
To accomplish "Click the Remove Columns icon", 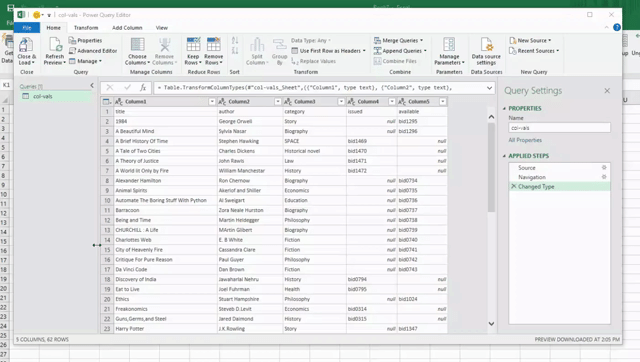I will pos(164,45).
